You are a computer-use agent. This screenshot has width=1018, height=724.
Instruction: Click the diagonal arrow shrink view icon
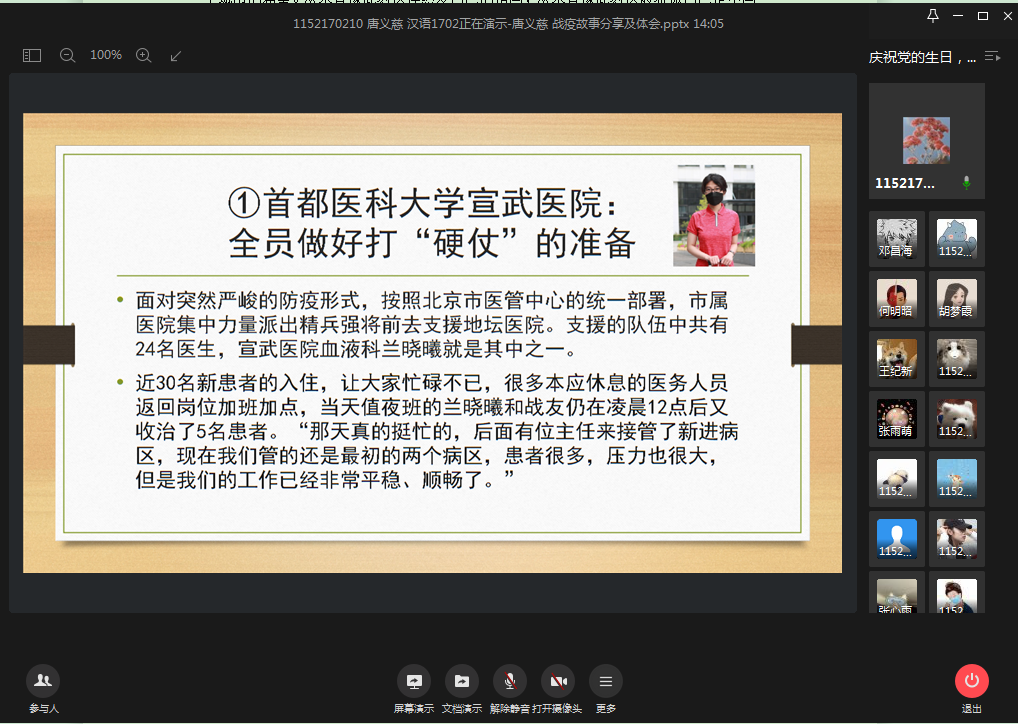[176, 56]
